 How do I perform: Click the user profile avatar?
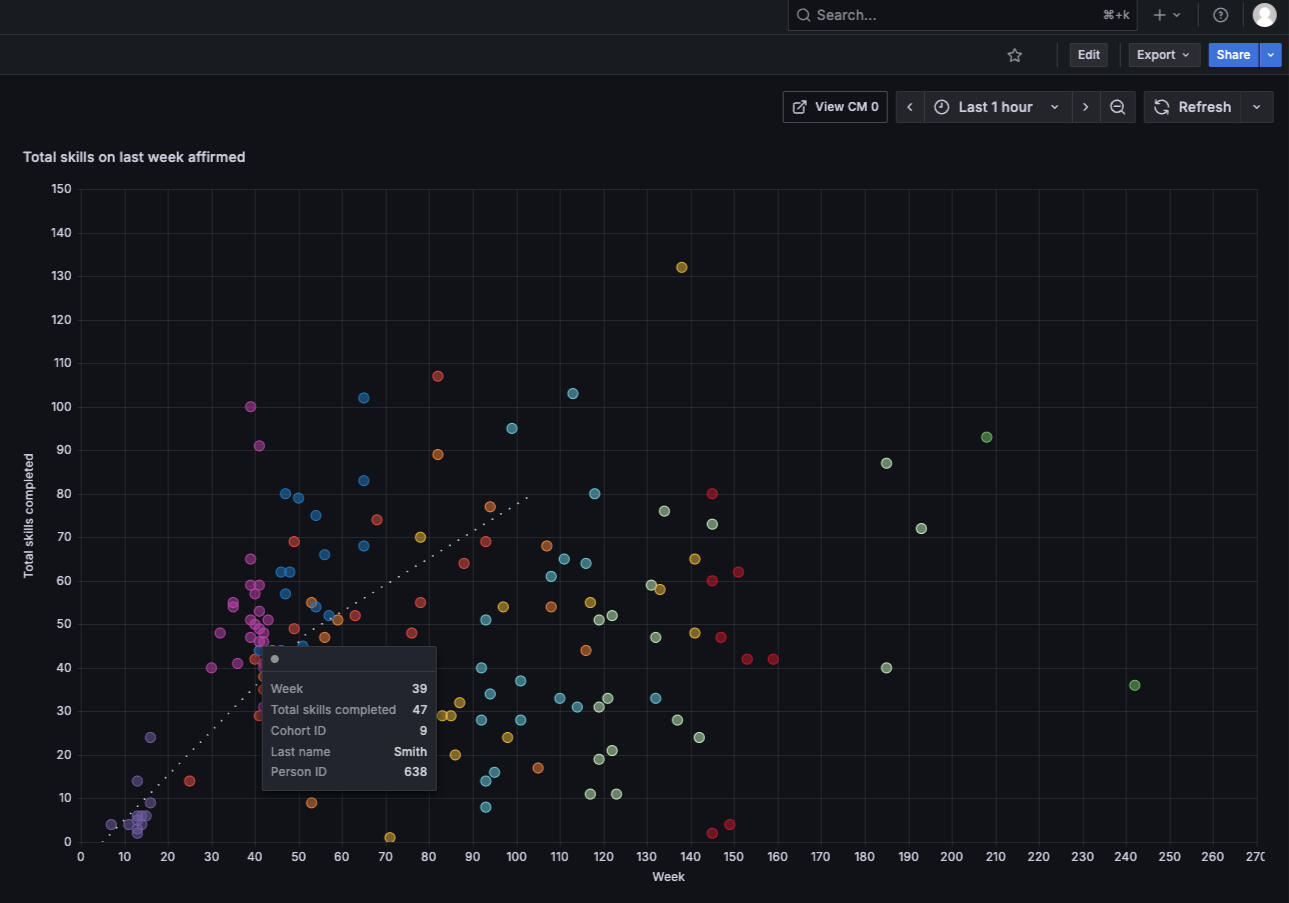(x=1264, y=15)
